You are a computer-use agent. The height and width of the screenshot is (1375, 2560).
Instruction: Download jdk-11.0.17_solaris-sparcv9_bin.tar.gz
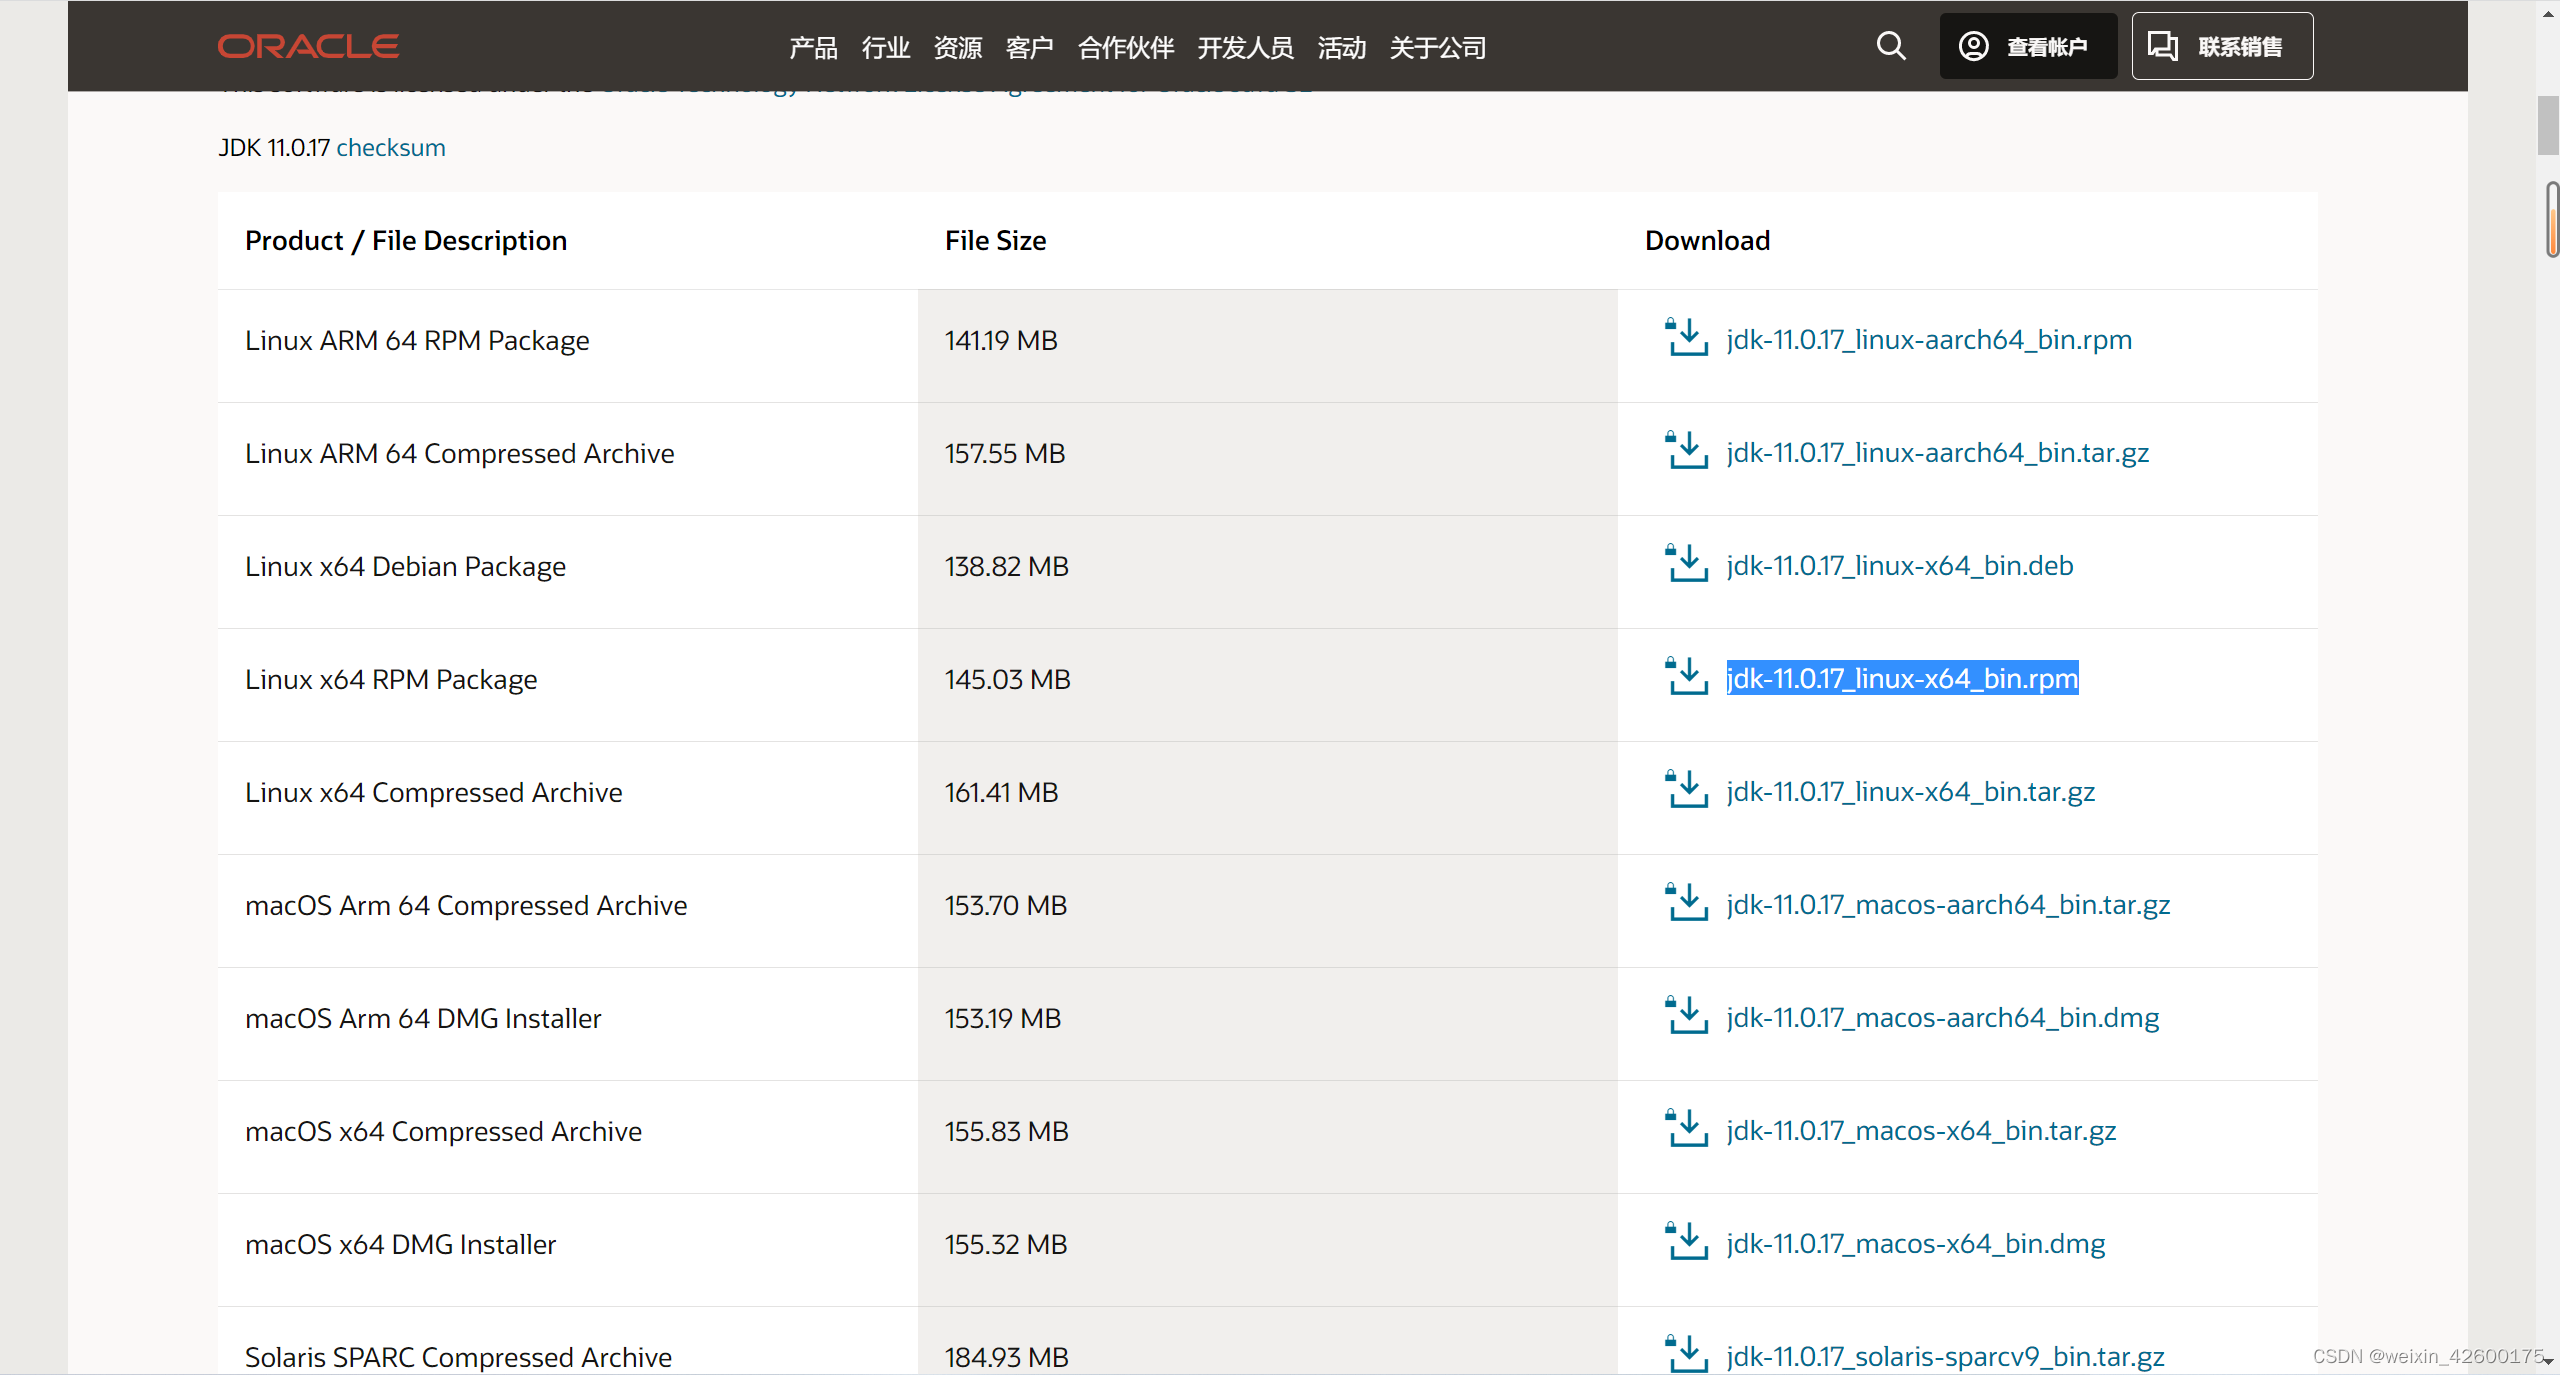pos(1945,1357)
